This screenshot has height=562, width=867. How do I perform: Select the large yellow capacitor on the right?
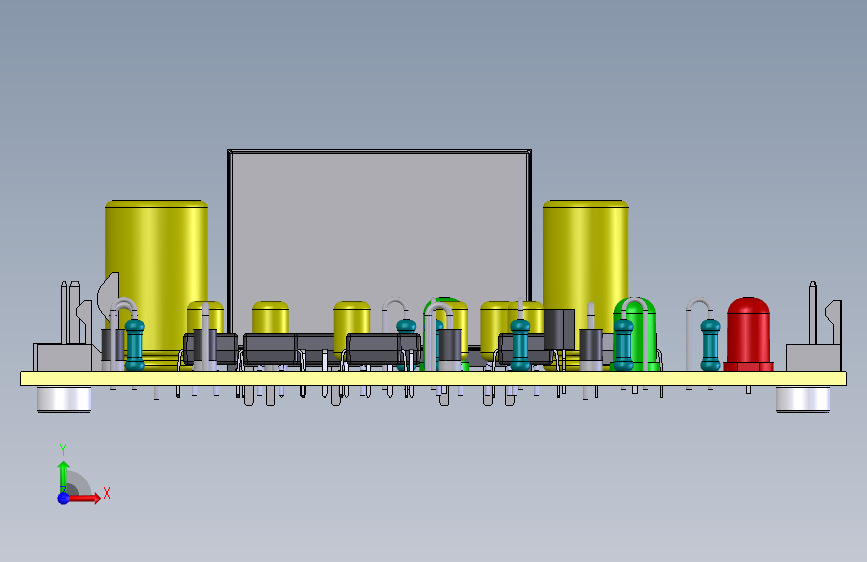coord(586,277)
